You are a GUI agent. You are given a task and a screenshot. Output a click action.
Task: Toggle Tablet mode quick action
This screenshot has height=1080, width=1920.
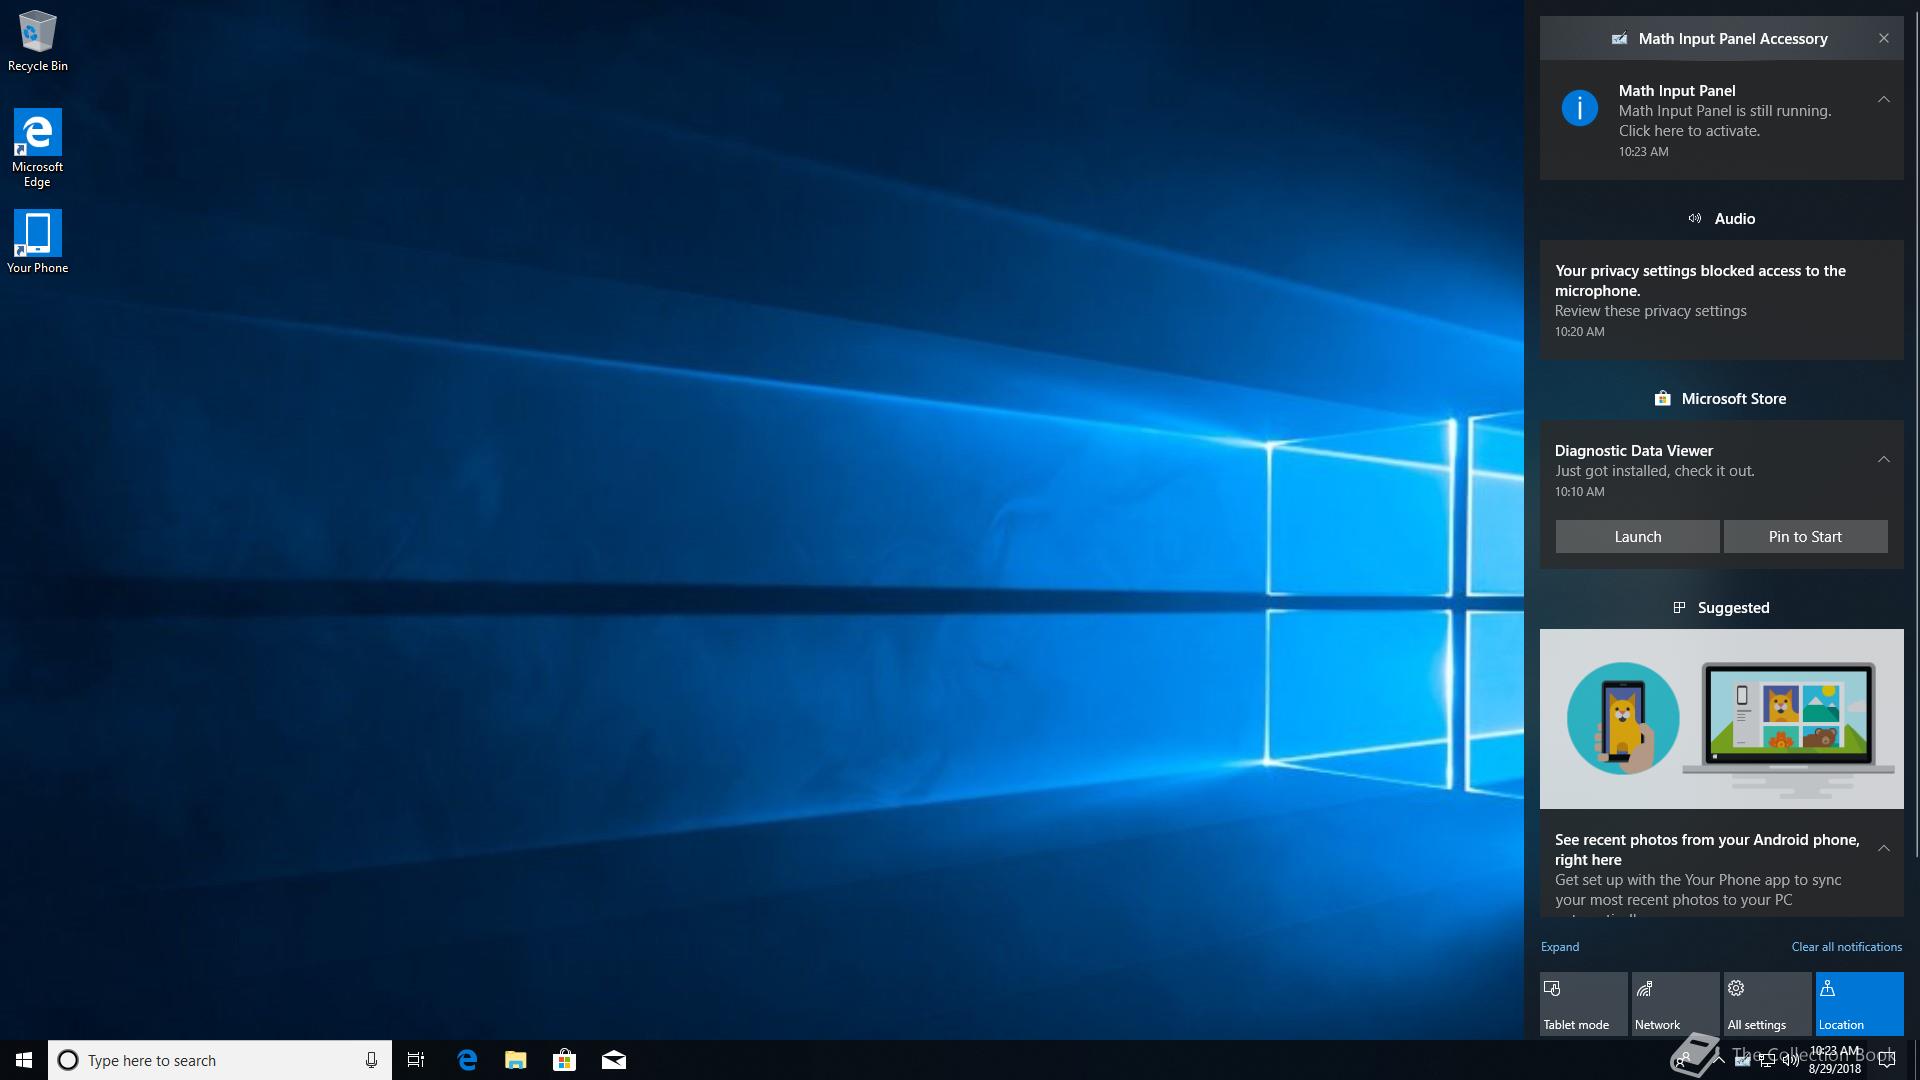(x=1583, y=1004)
